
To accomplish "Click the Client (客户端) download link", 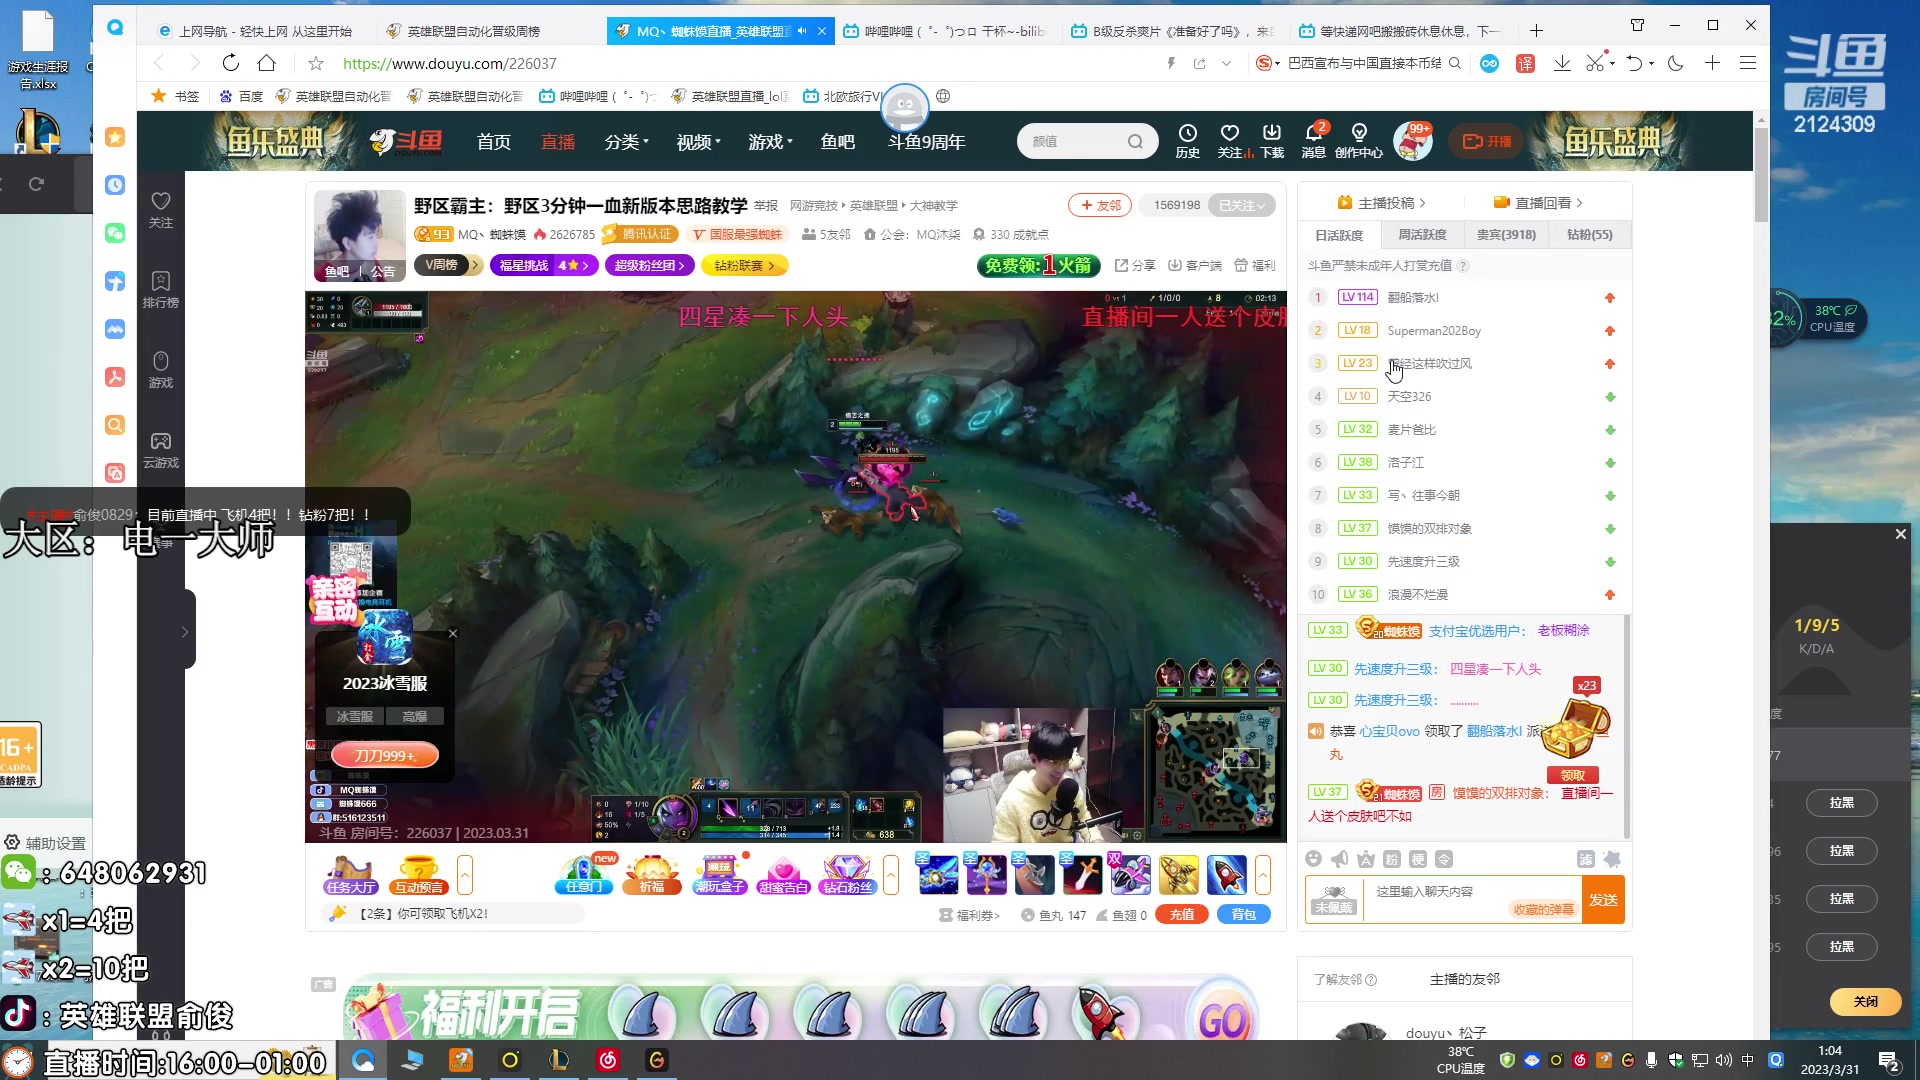I will pos(1195,265).
